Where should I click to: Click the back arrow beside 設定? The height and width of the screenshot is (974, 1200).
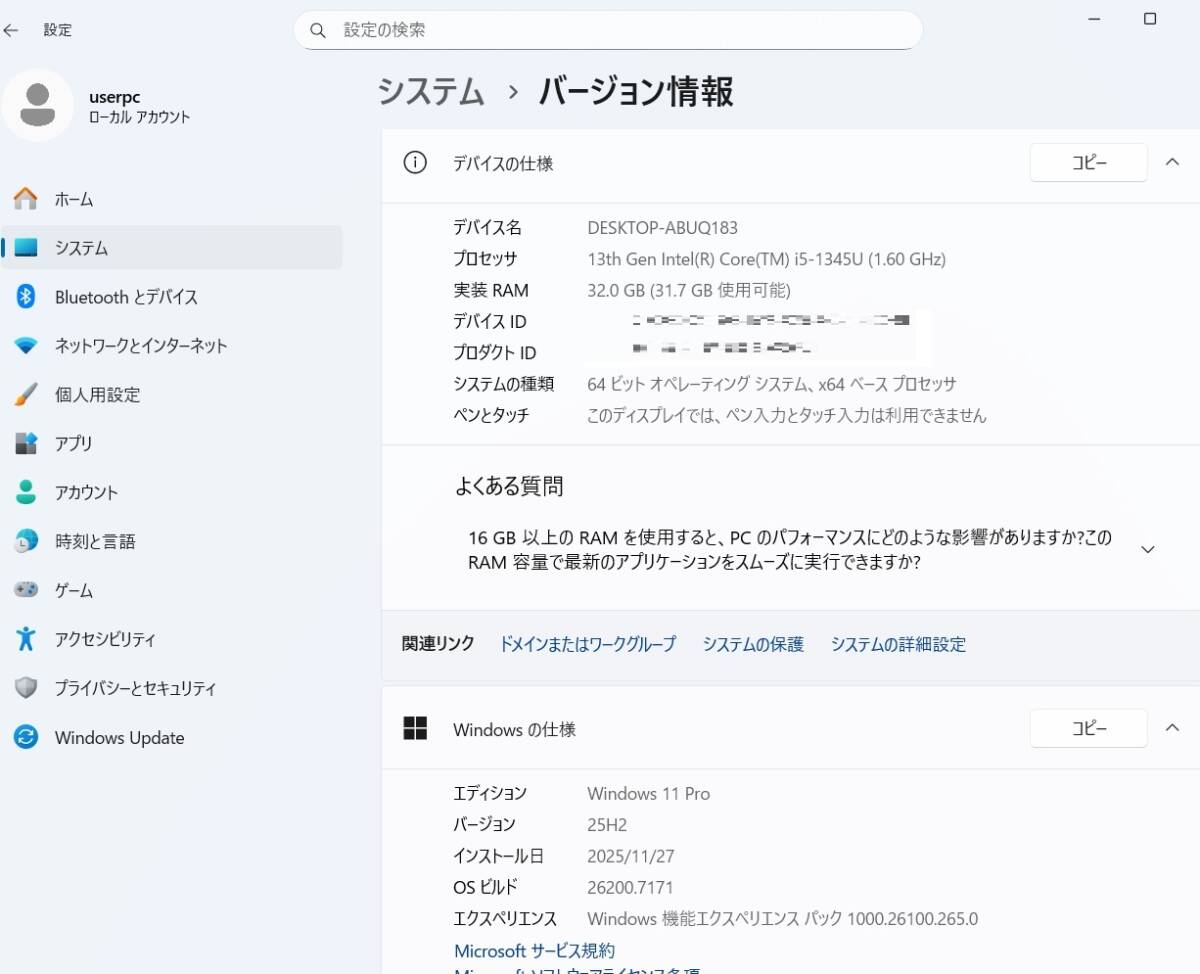coord(11,30)
